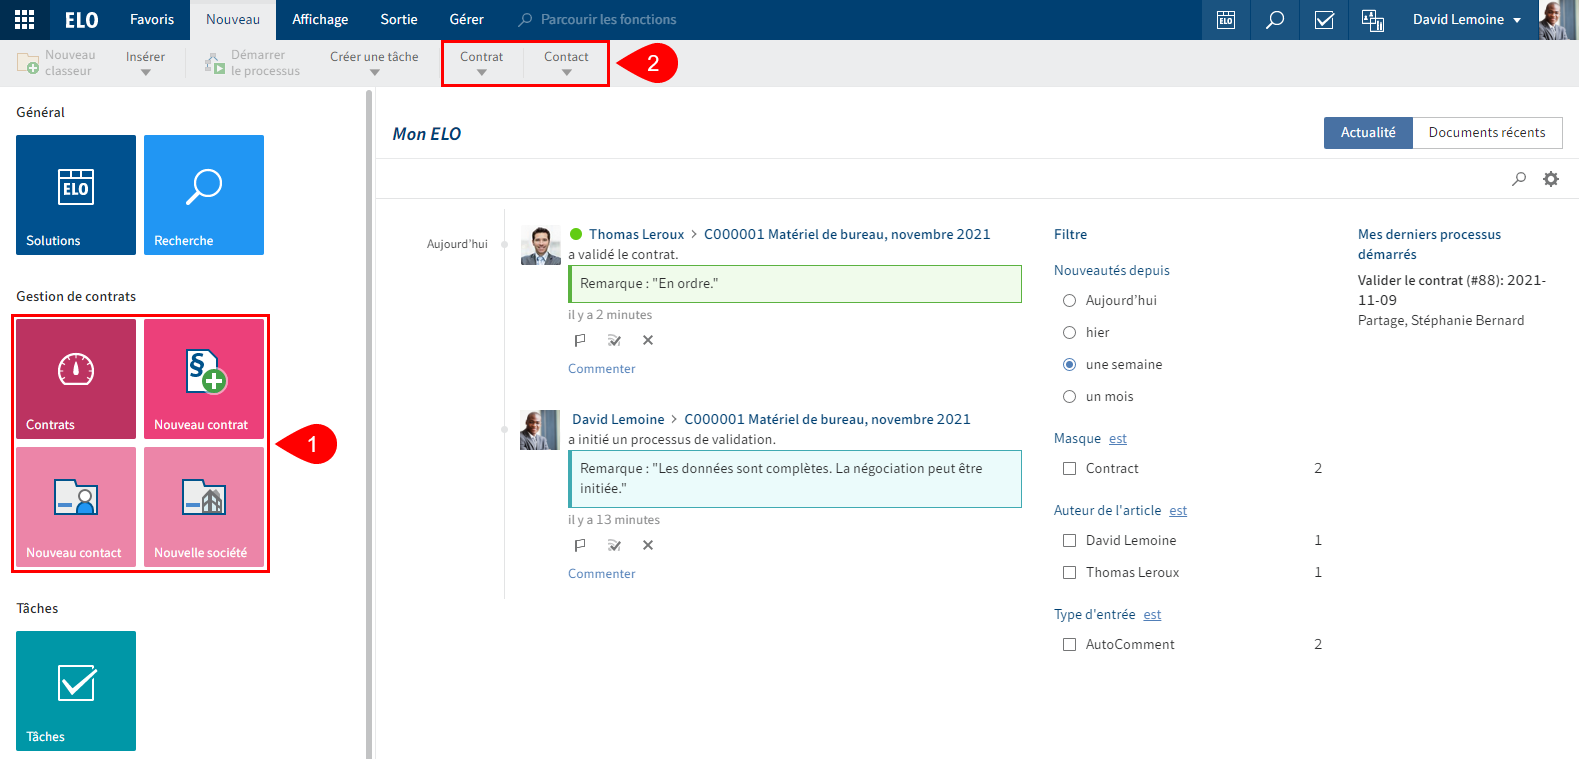Click Commenter under Thomas Leroux's post
The width and height of the screenshot is (1579, 759).
602,369
